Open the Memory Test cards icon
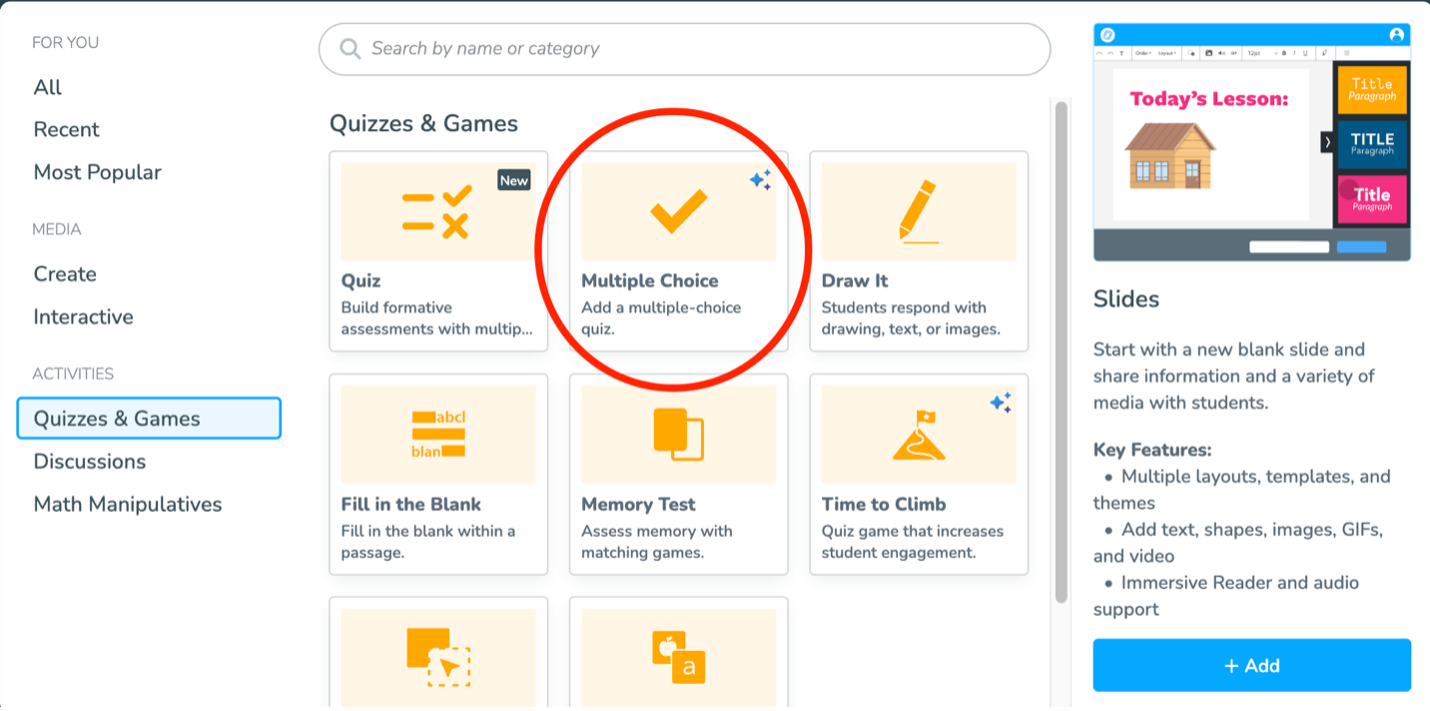 coord(678,435)
